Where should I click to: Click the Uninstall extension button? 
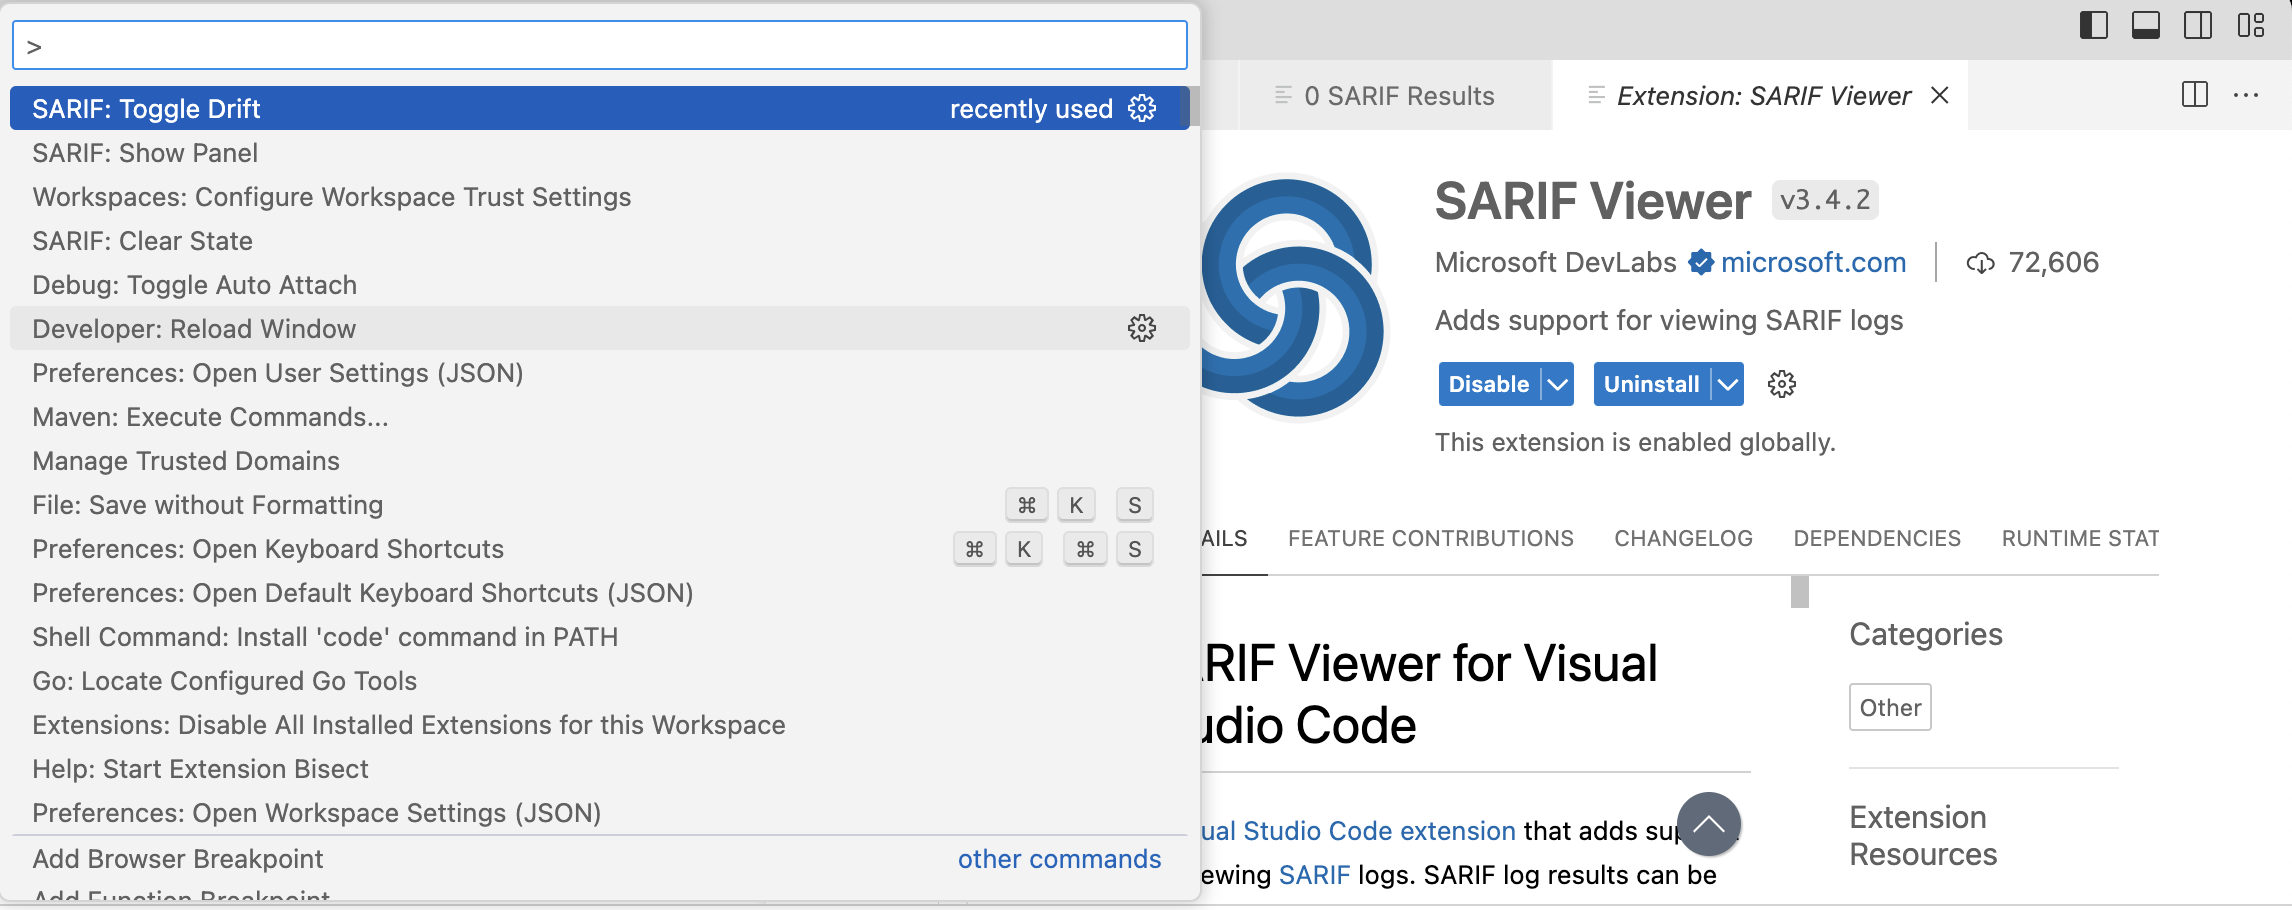click(1651, 384)
